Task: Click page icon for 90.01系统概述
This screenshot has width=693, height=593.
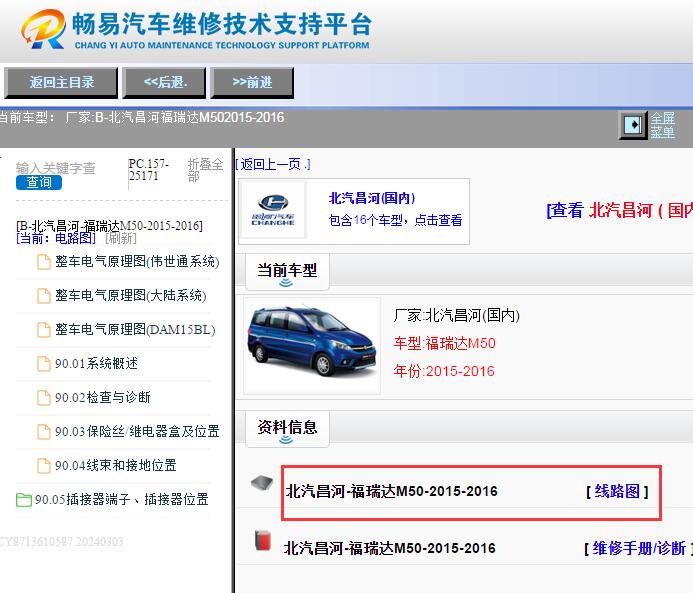Action: (x=44, y=364)
